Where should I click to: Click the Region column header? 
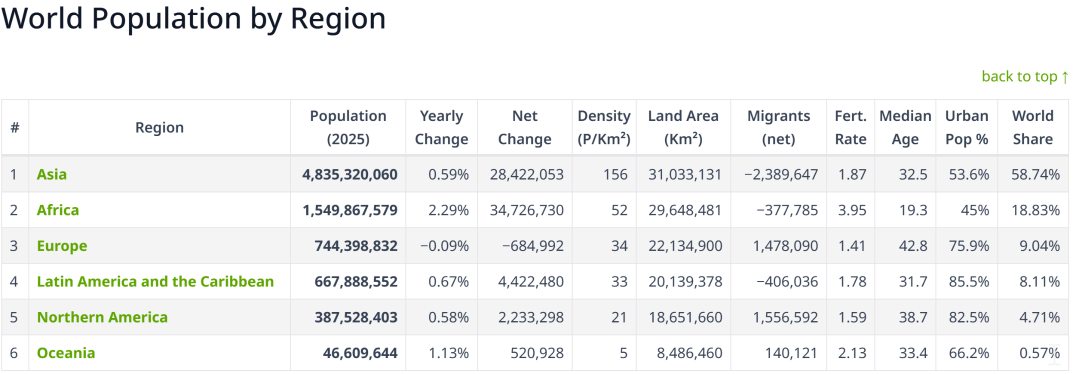click(159, 128)
